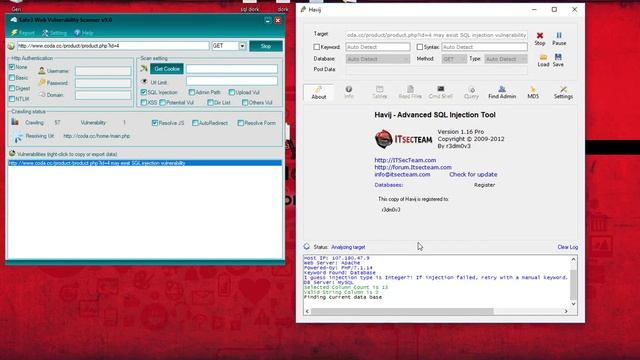Open the Info tab in Havij
Viewport: 640px width, 360px height.
[349, 92]
